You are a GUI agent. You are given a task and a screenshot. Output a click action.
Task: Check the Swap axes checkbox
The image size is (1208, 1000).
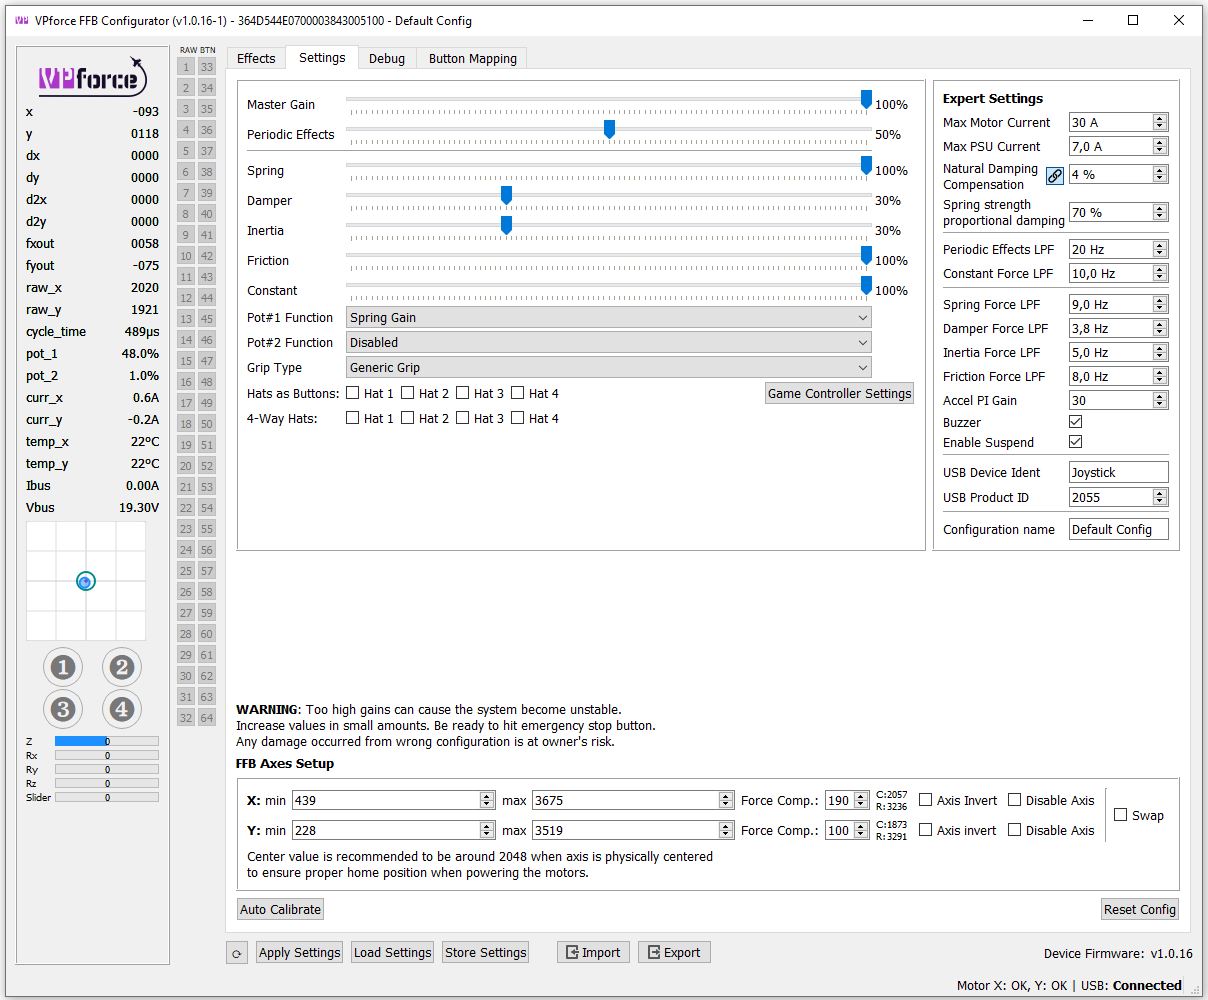tap(1121, 815)
